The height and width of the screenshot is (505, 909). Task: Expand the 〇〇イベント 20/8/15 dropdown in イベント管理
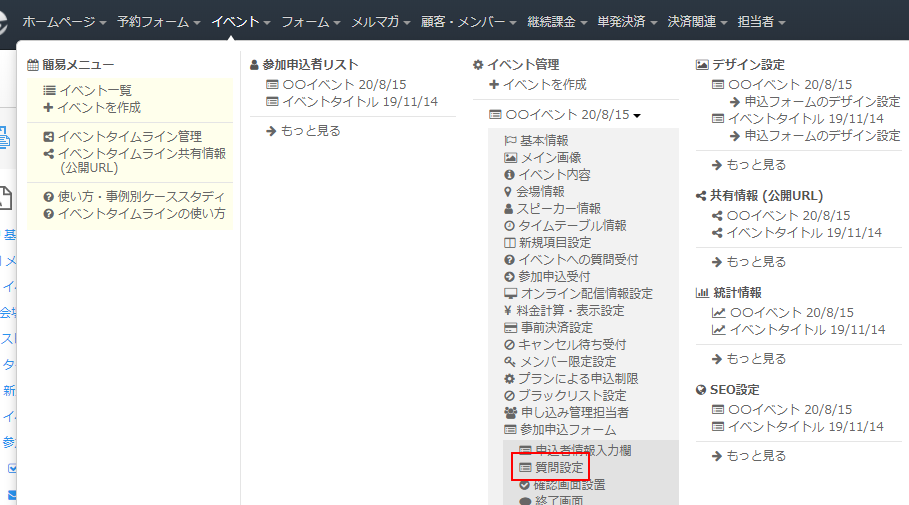tap(566, 115)
